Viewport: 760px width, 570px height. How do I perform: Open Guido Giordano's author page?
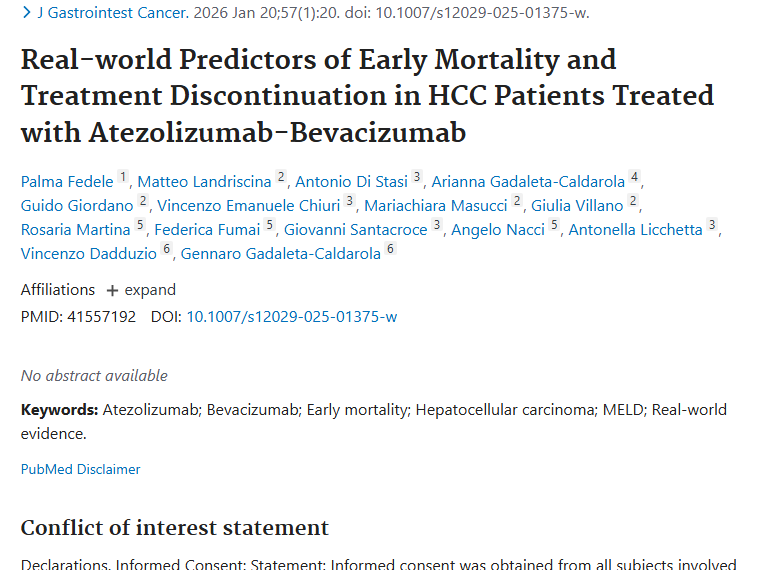pyautogui.click(x=77, y=205)
